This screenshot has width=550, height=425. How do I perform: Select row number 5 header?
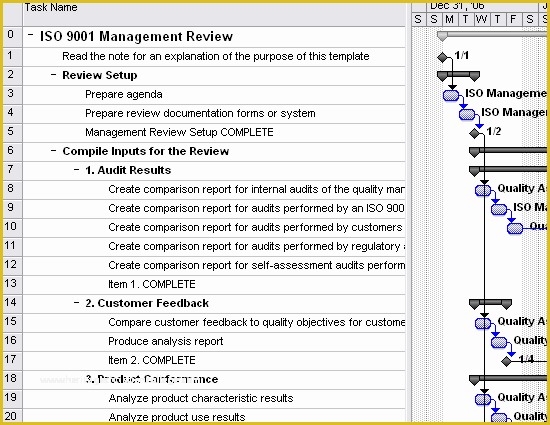pyautogui.click(x=12, y=132)
